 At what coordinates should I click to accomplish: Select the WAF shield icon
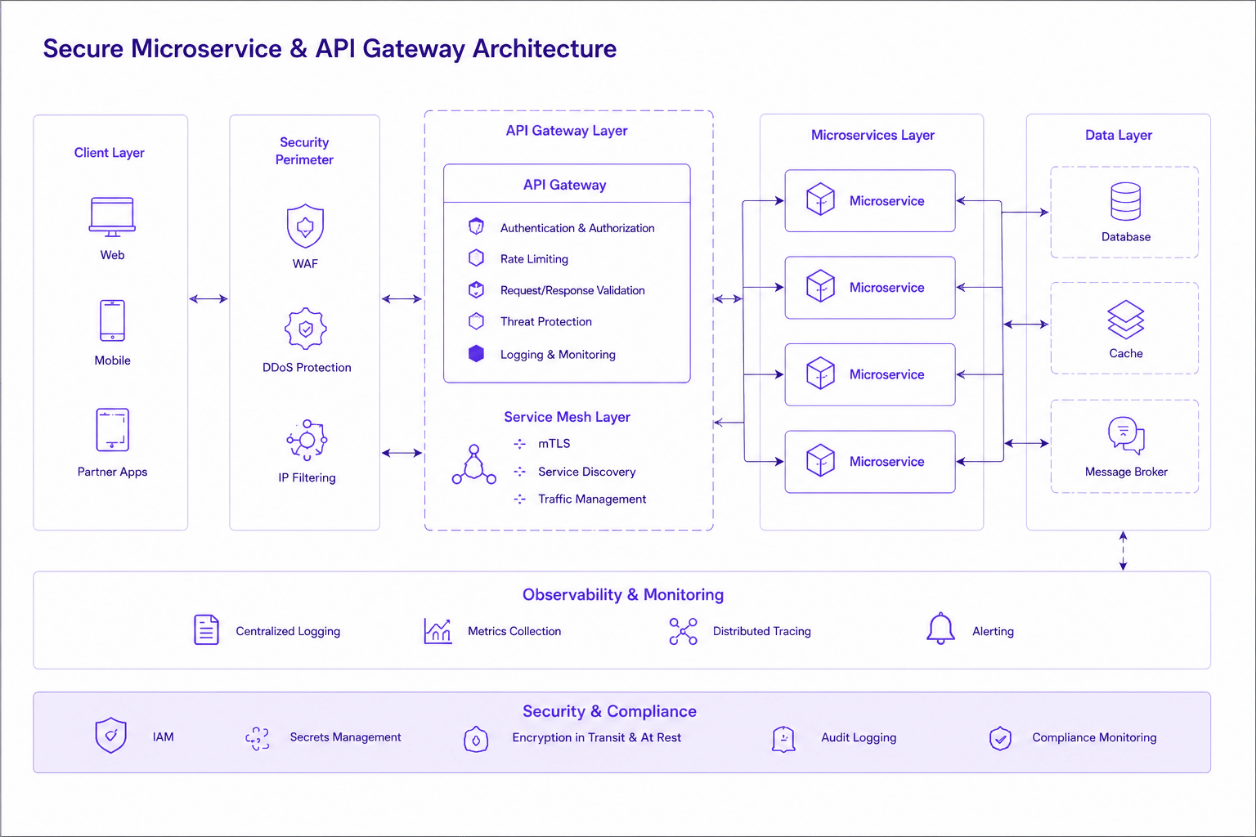305,226
